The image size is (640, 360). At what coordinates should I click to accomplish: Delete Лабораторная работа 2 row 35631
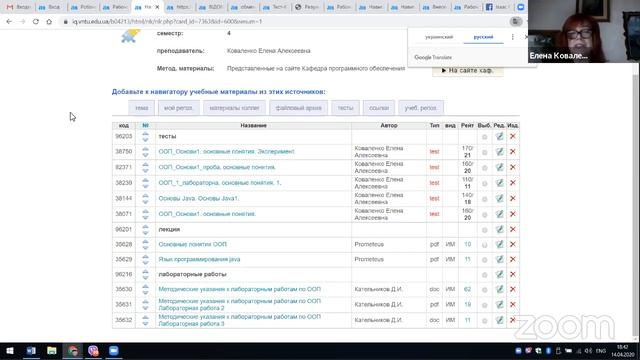[513, 304]
